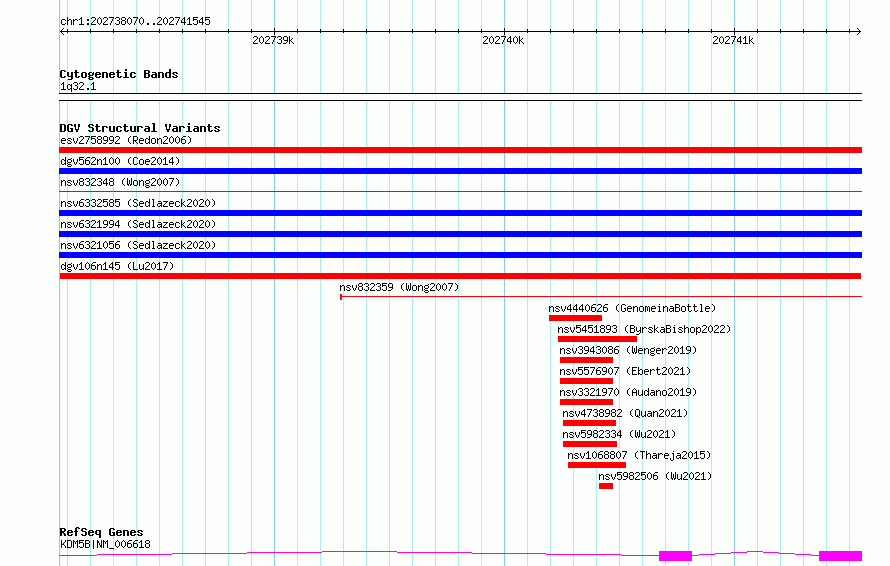This screenshot has width=890, height=566.
Task: Select dgv106n145 (Lu2017) label
Action: pos(117,266)
